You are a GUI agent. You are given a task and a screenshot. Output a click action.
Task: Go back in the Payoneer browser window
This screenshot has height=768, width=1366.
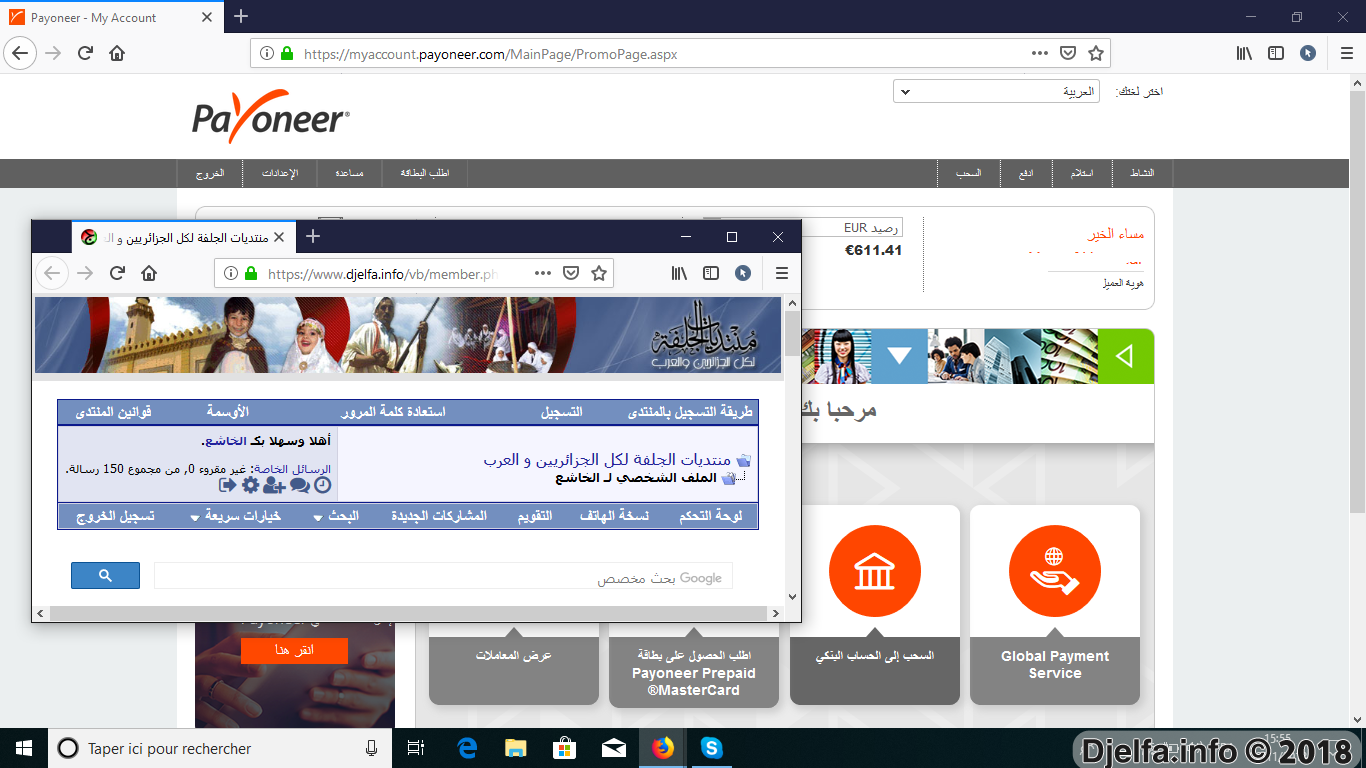point(21,53)
